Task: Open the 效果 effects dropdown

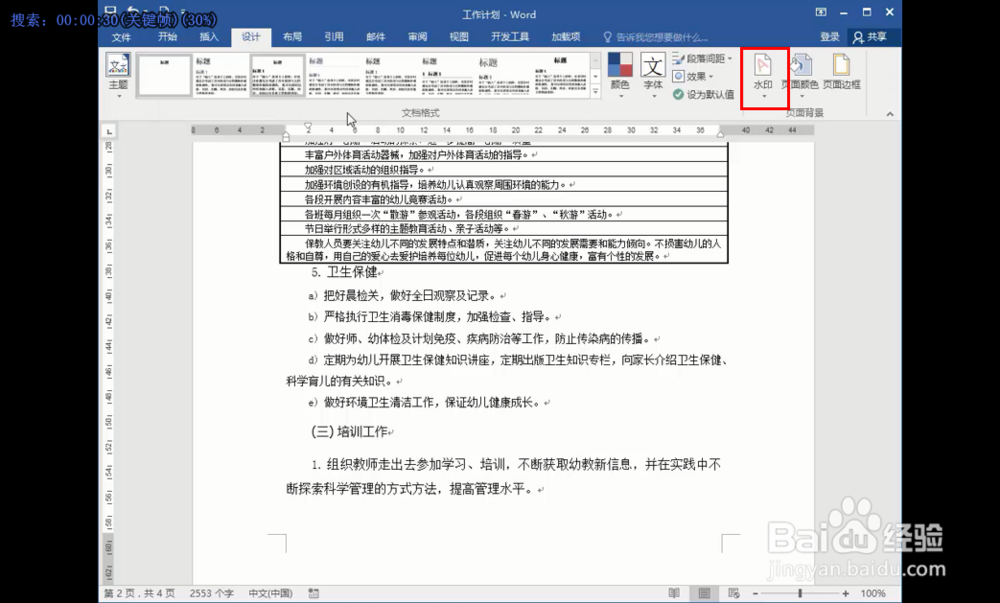Action: coord(694,76)
